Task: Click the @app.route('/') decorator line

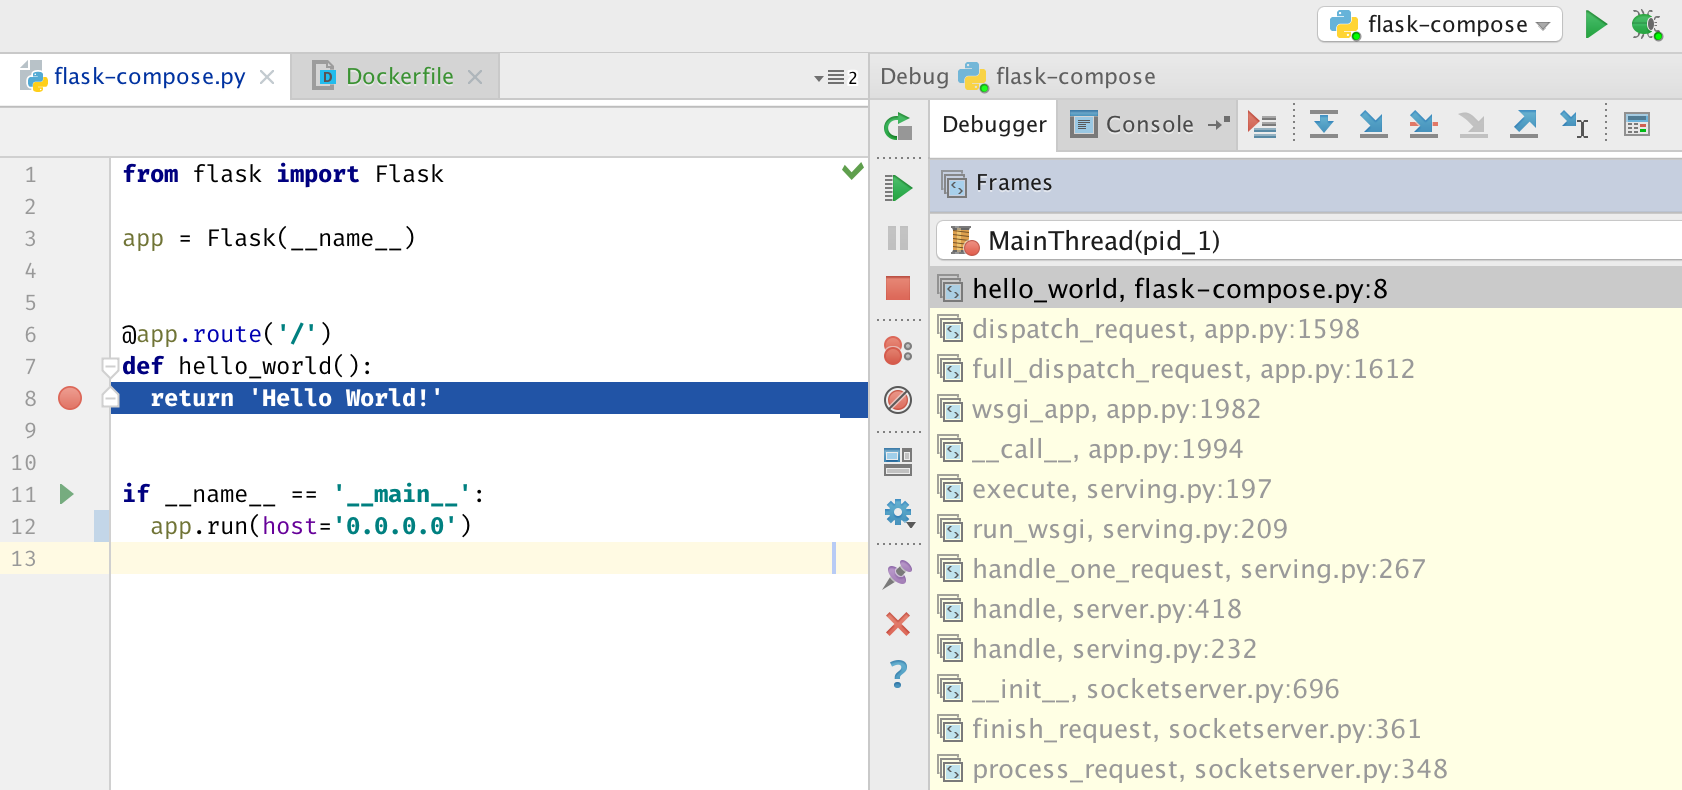Action: click(227, 334)
